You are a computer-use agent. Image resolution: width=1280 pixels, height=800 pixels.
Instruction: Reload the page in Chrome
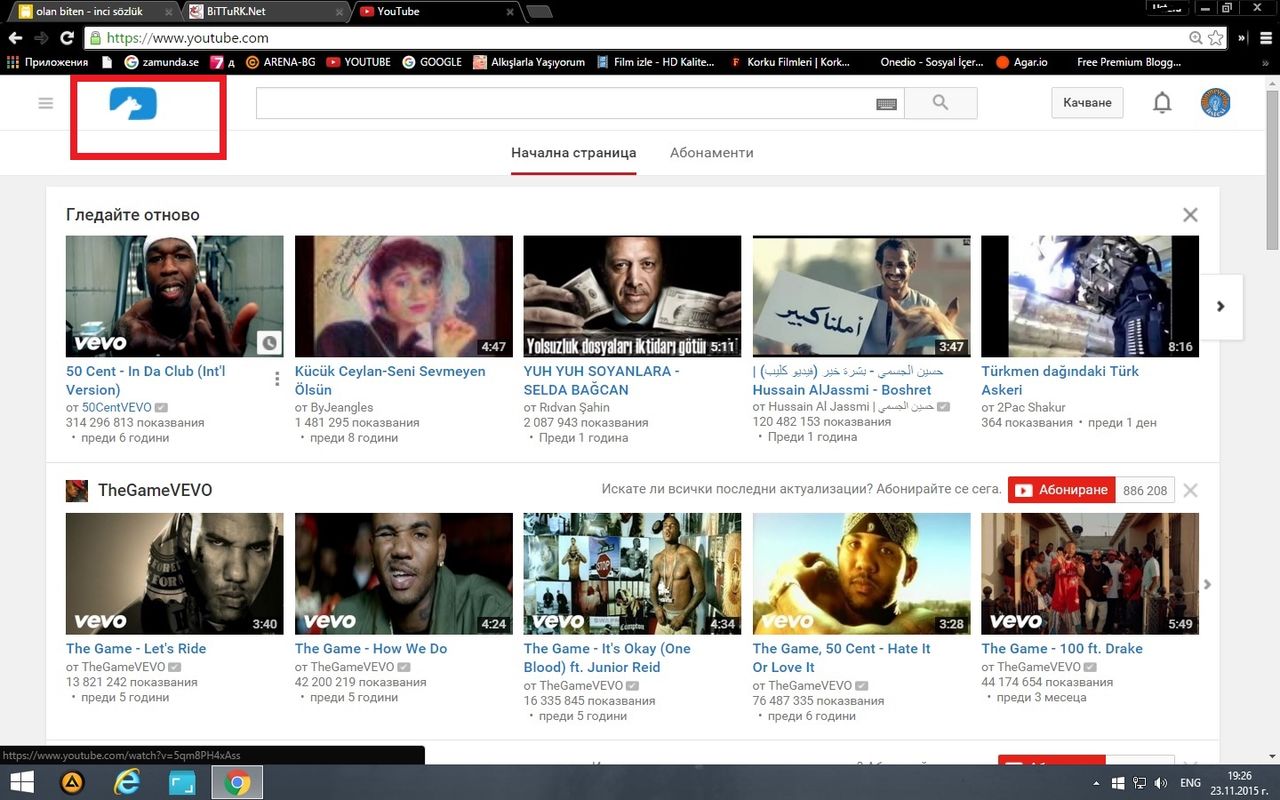click(66, 38)
